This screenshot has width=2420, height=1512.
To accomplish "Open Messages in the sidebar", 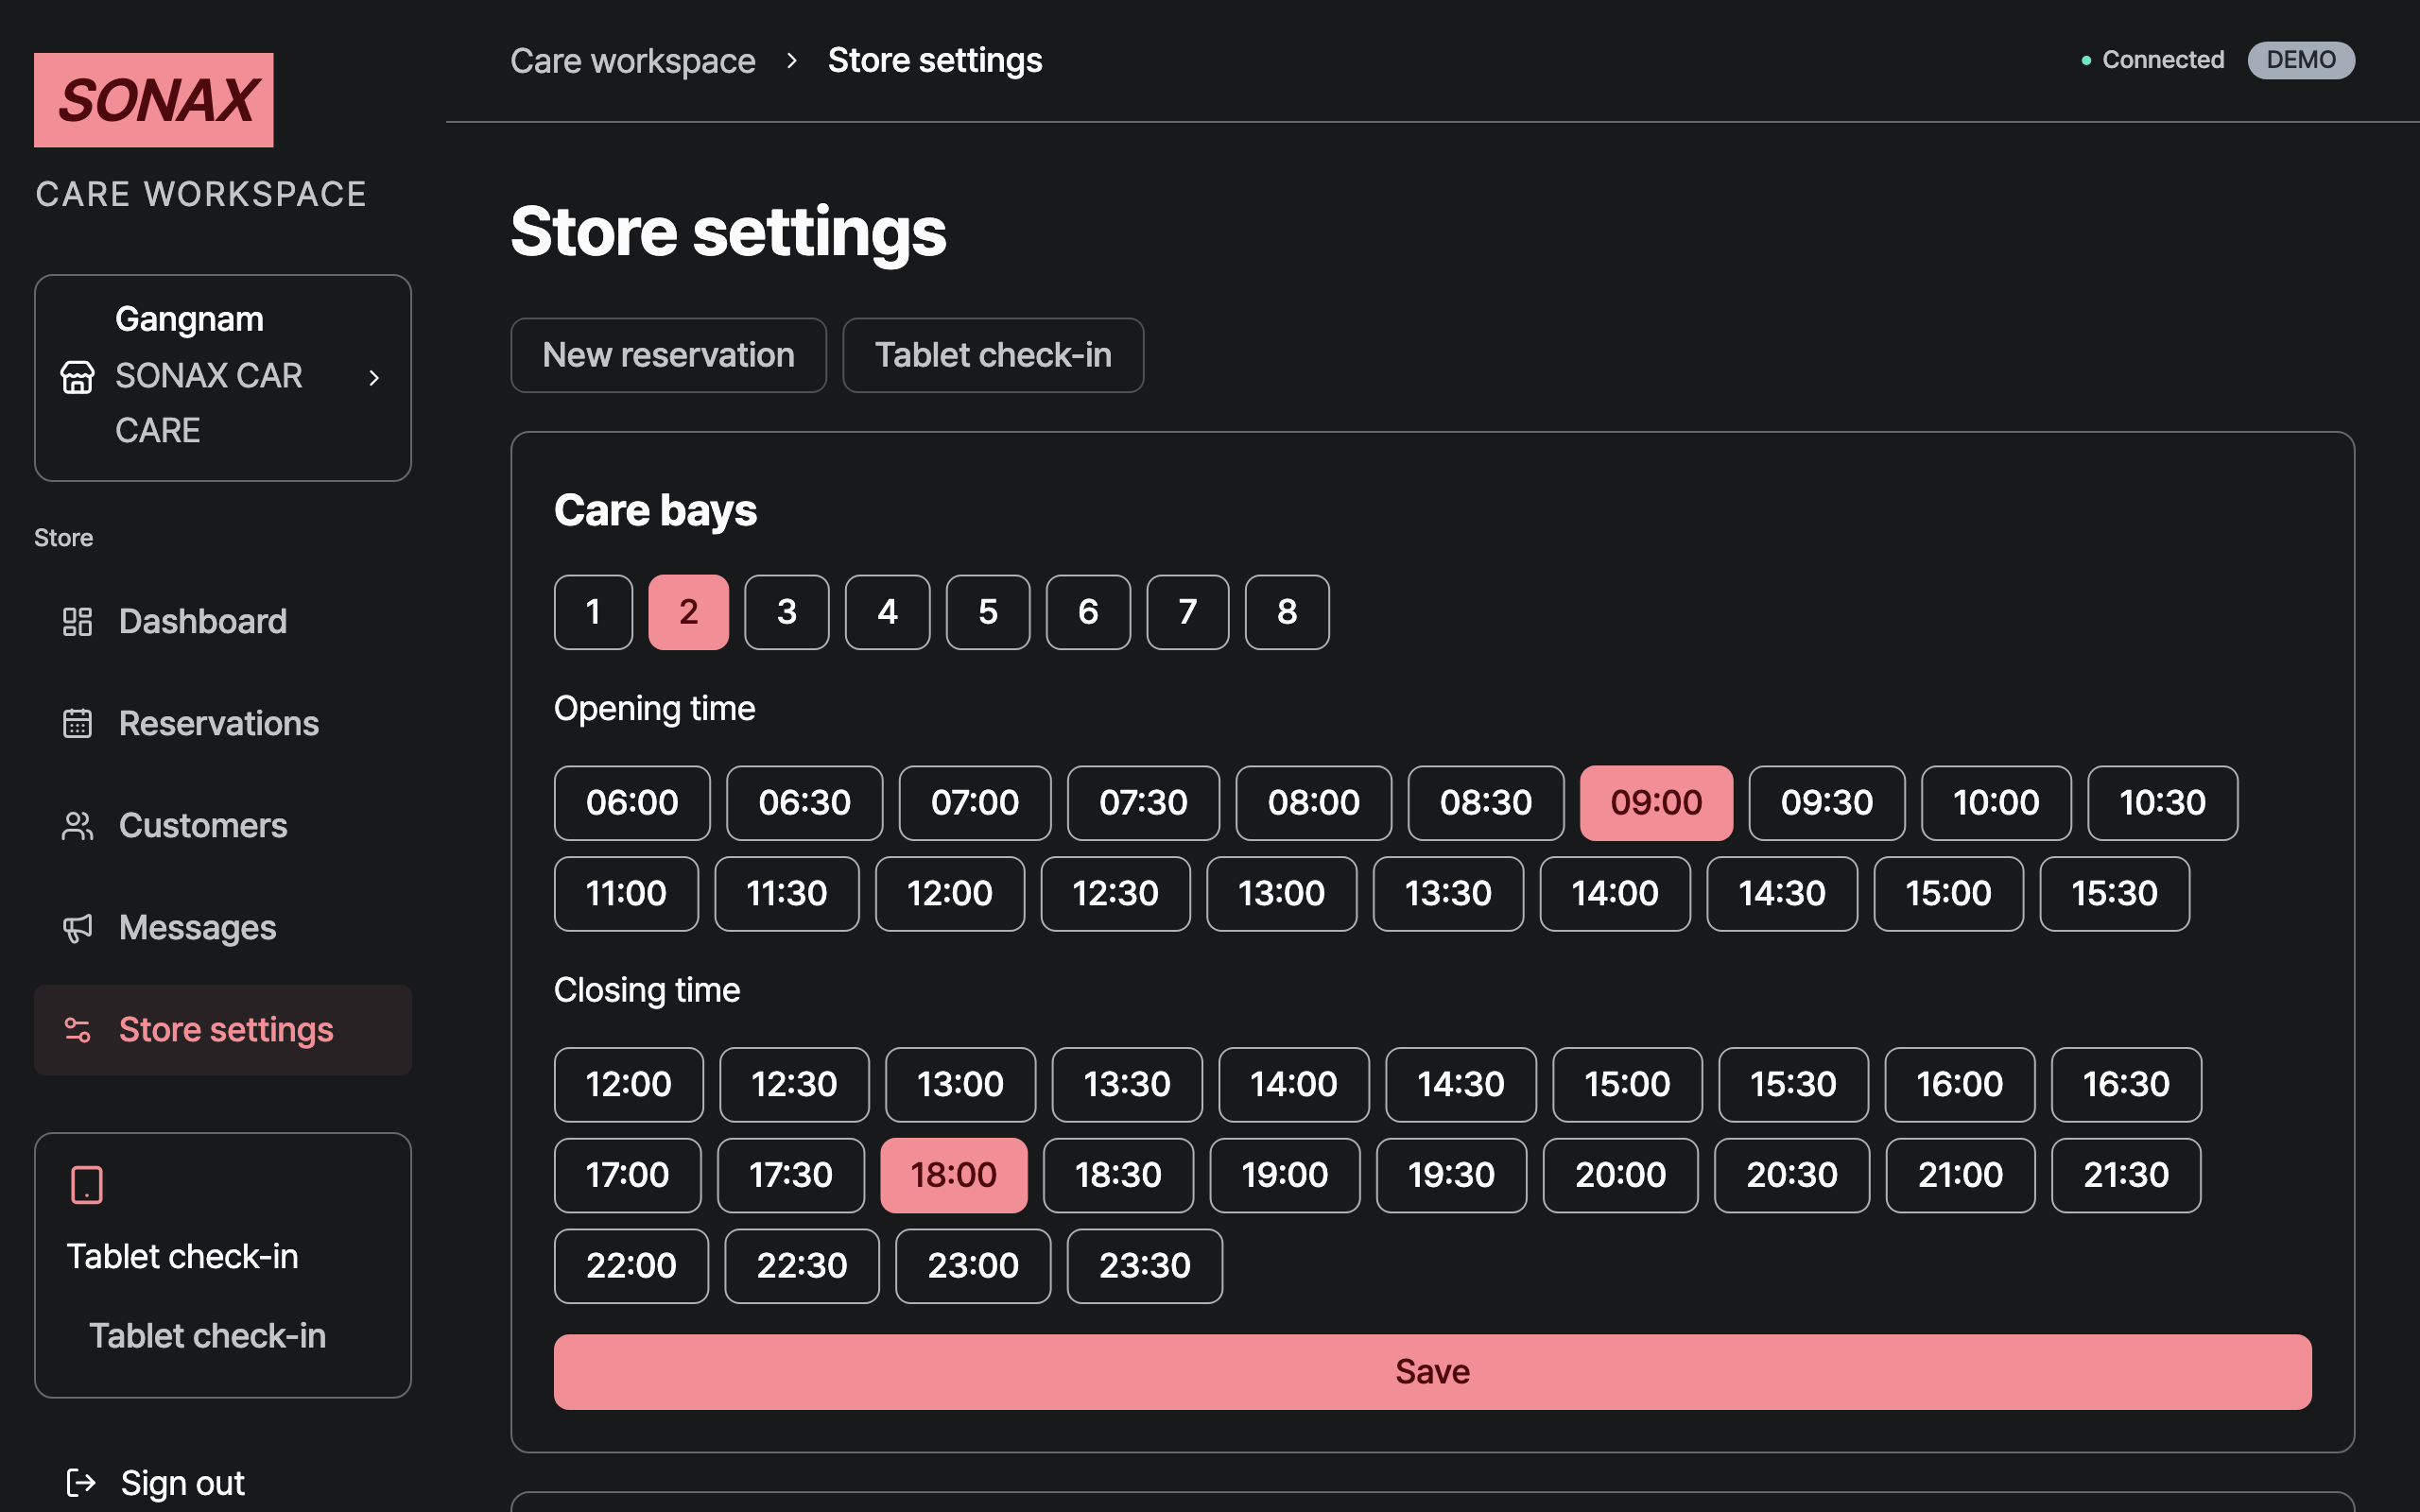I will point(223,927).
